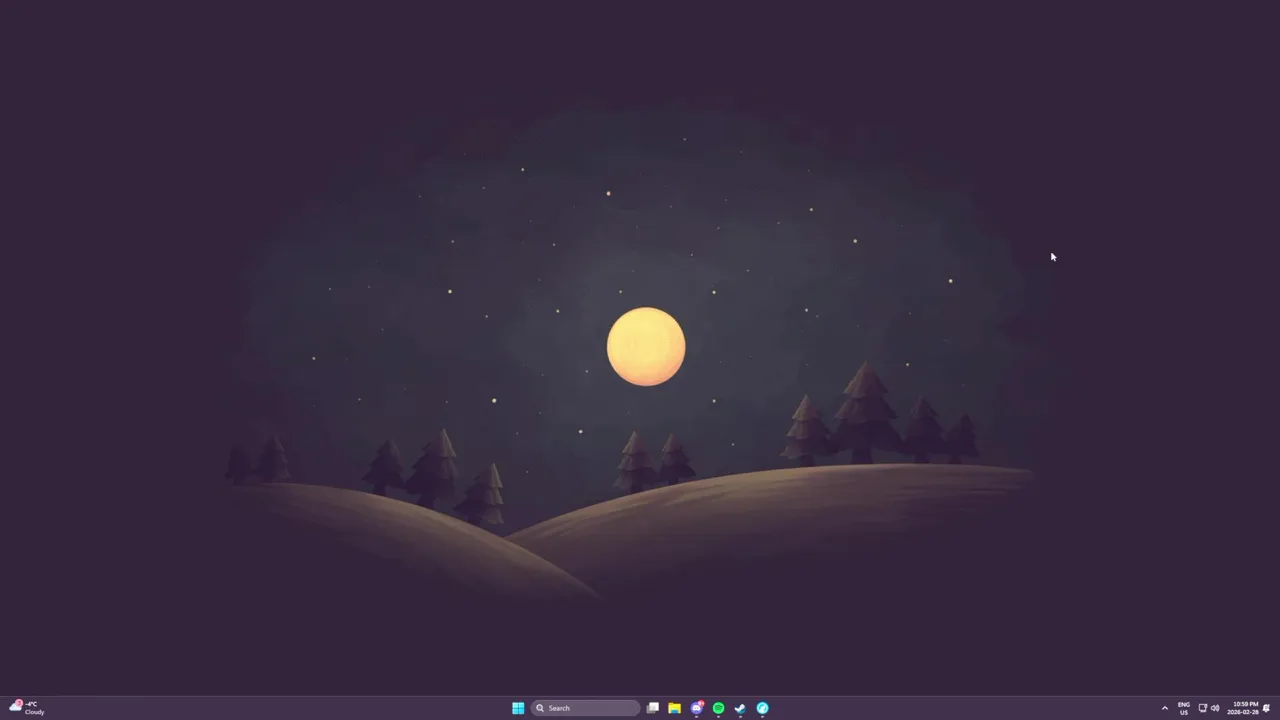Open Task View from the taskbar

click(653, 708)
